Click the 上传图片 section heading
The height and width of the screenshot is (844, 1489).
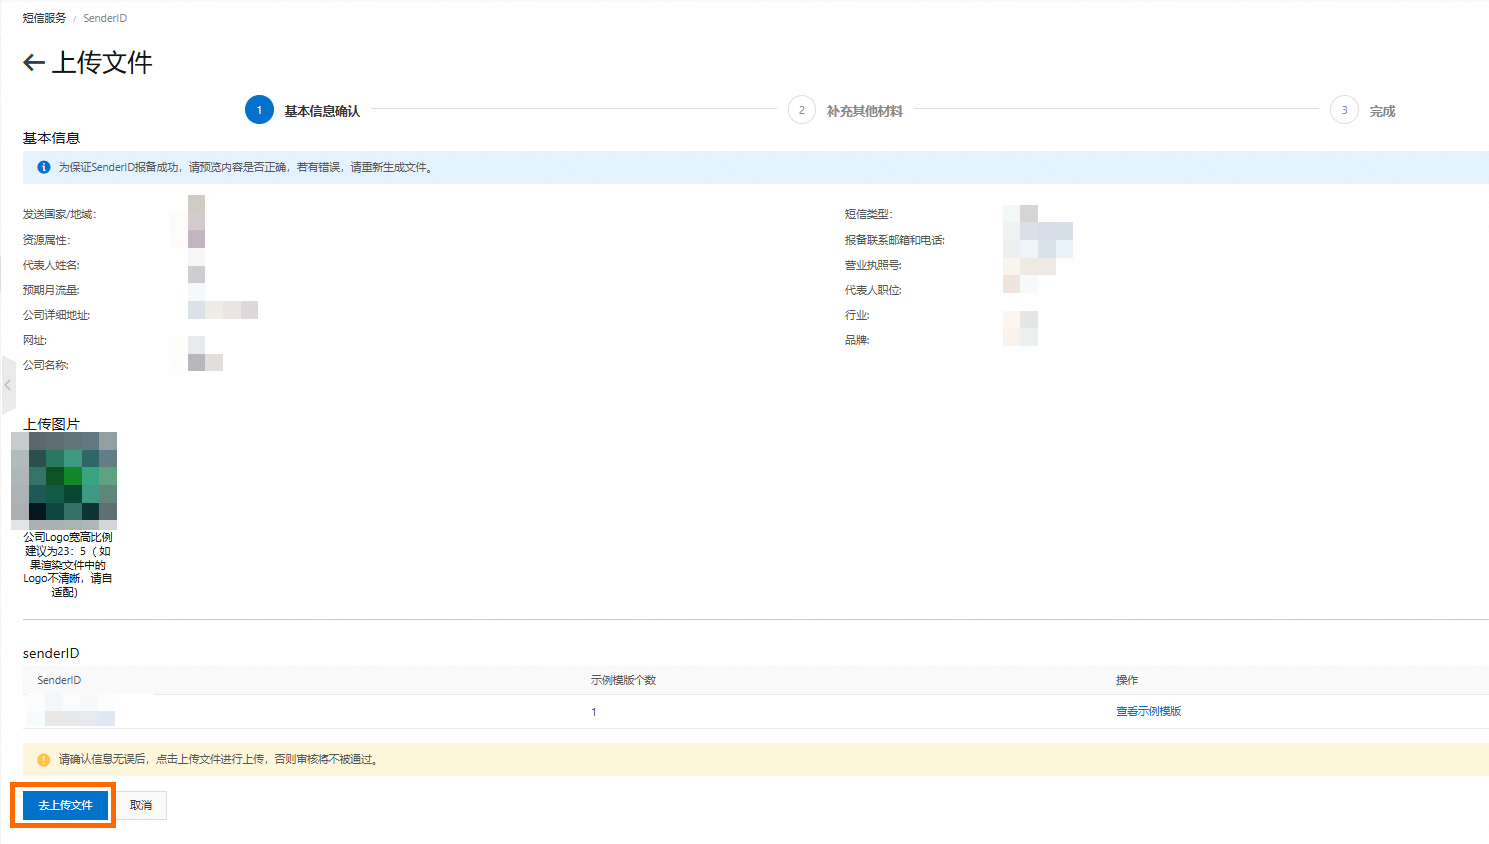51,424
